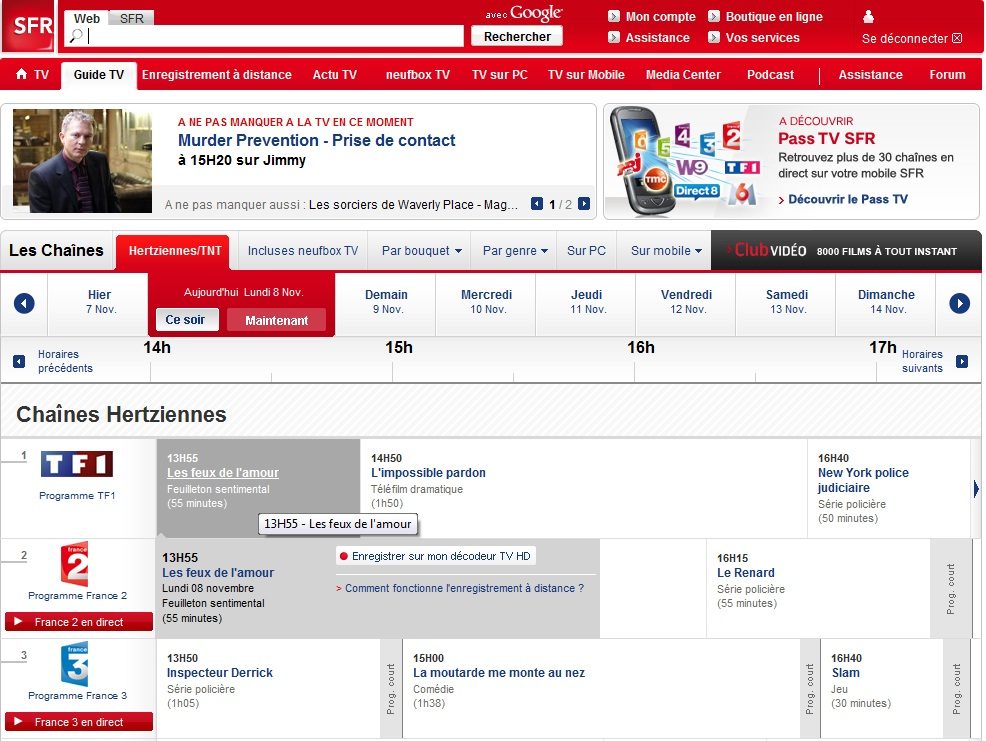
Task: Select the Web search tab
Action: pos(87,18)
